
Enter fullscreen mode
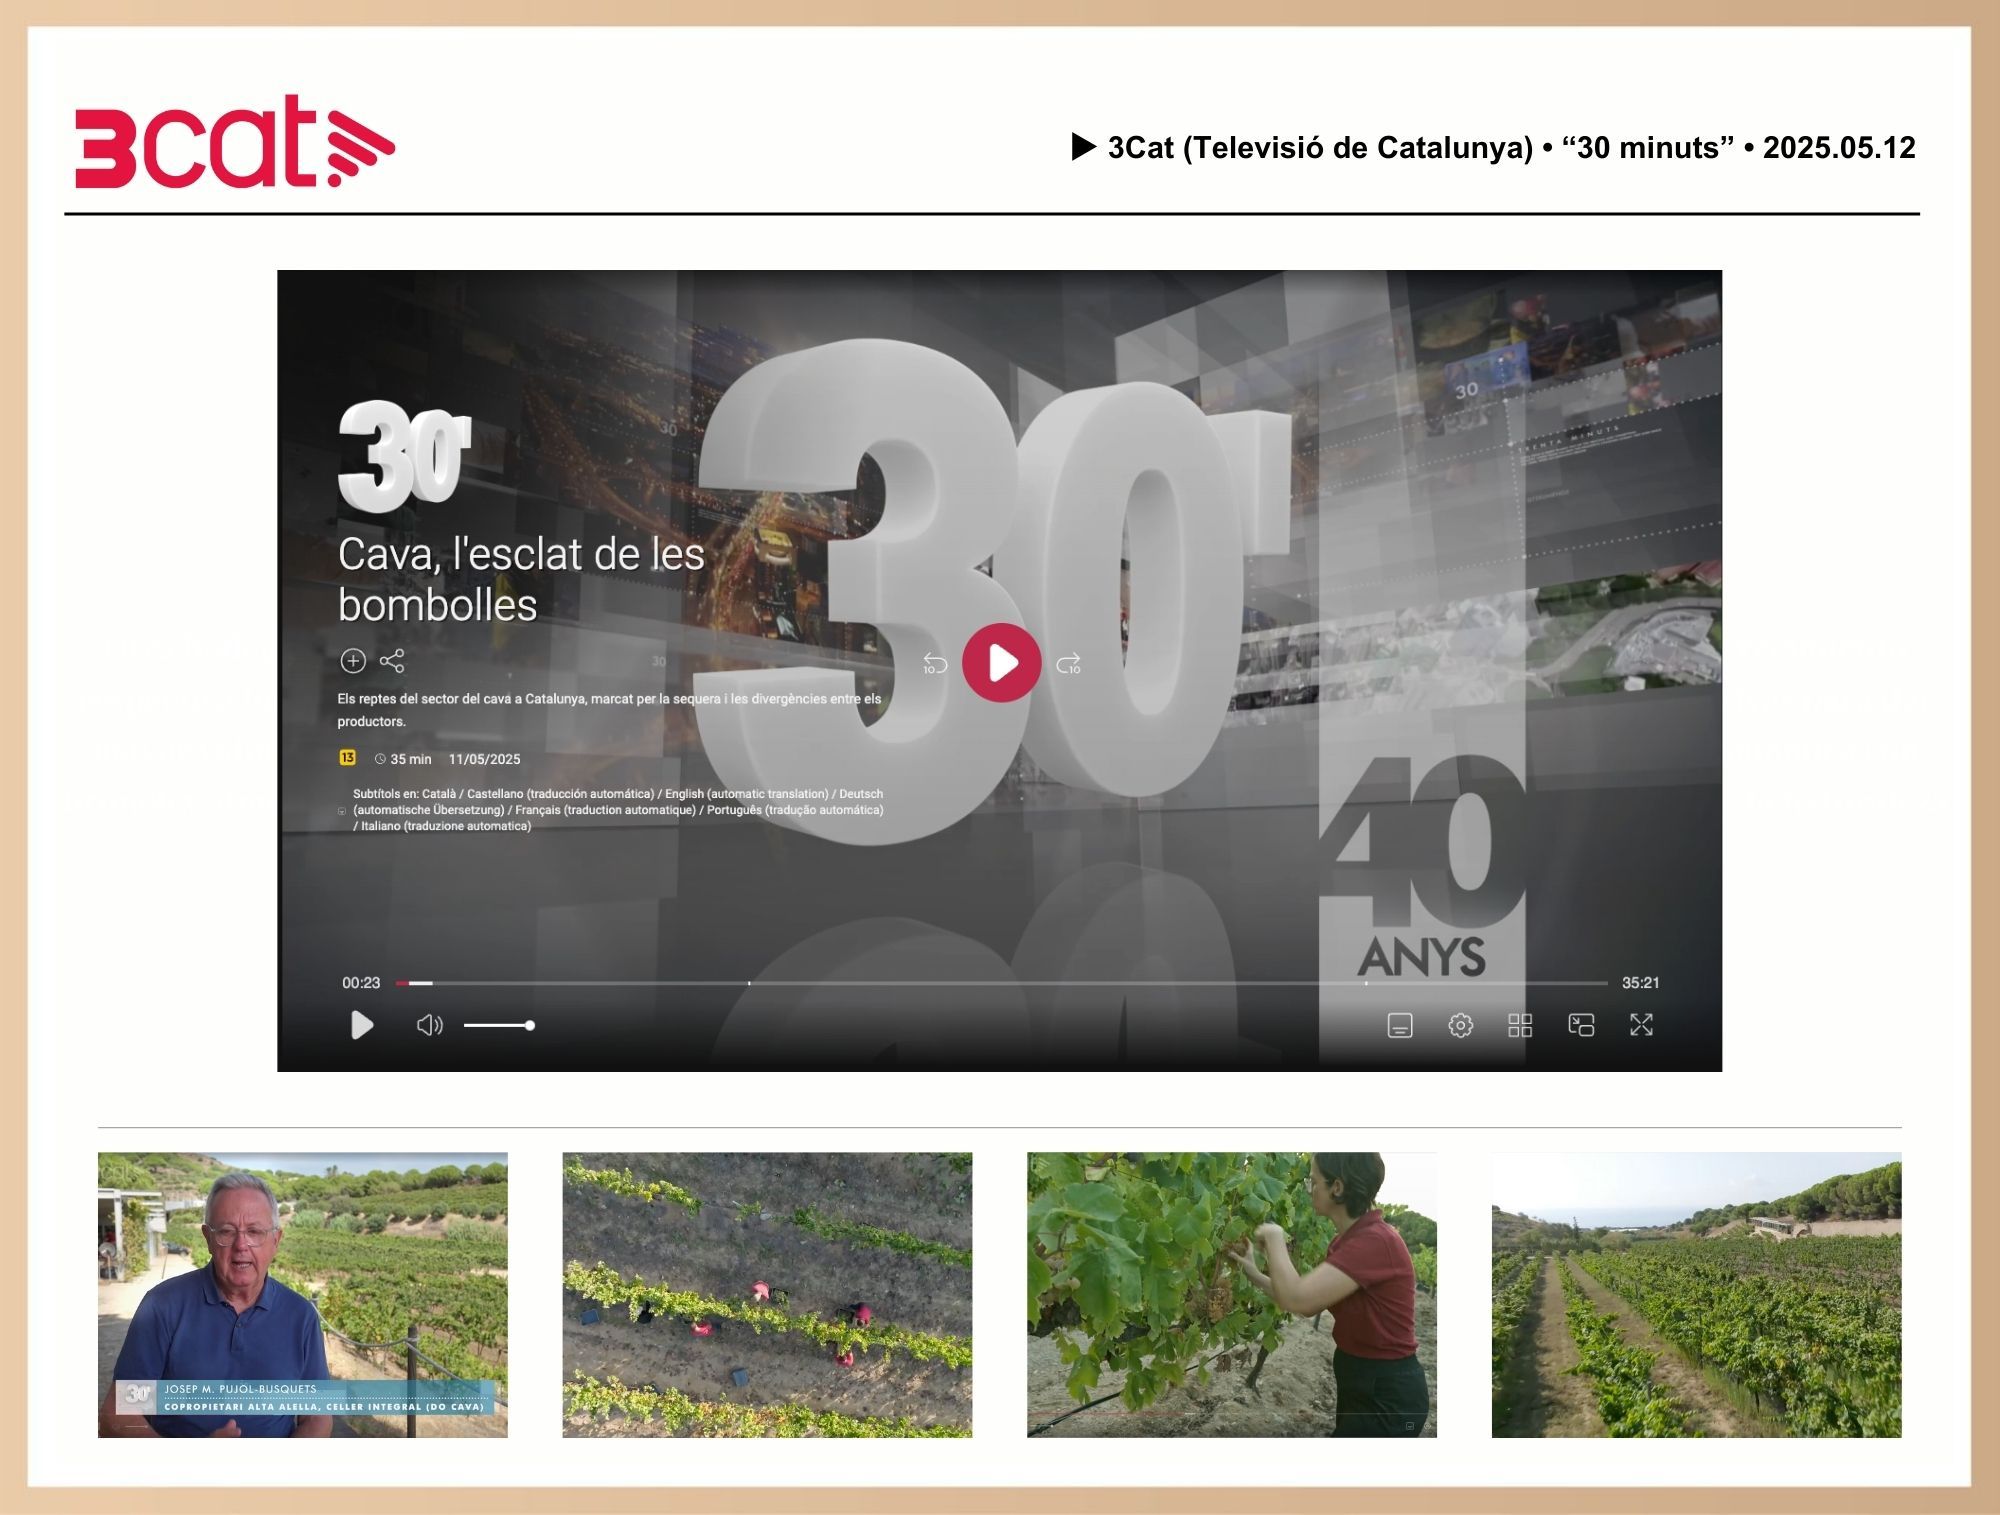[x=1641, y=1024]
